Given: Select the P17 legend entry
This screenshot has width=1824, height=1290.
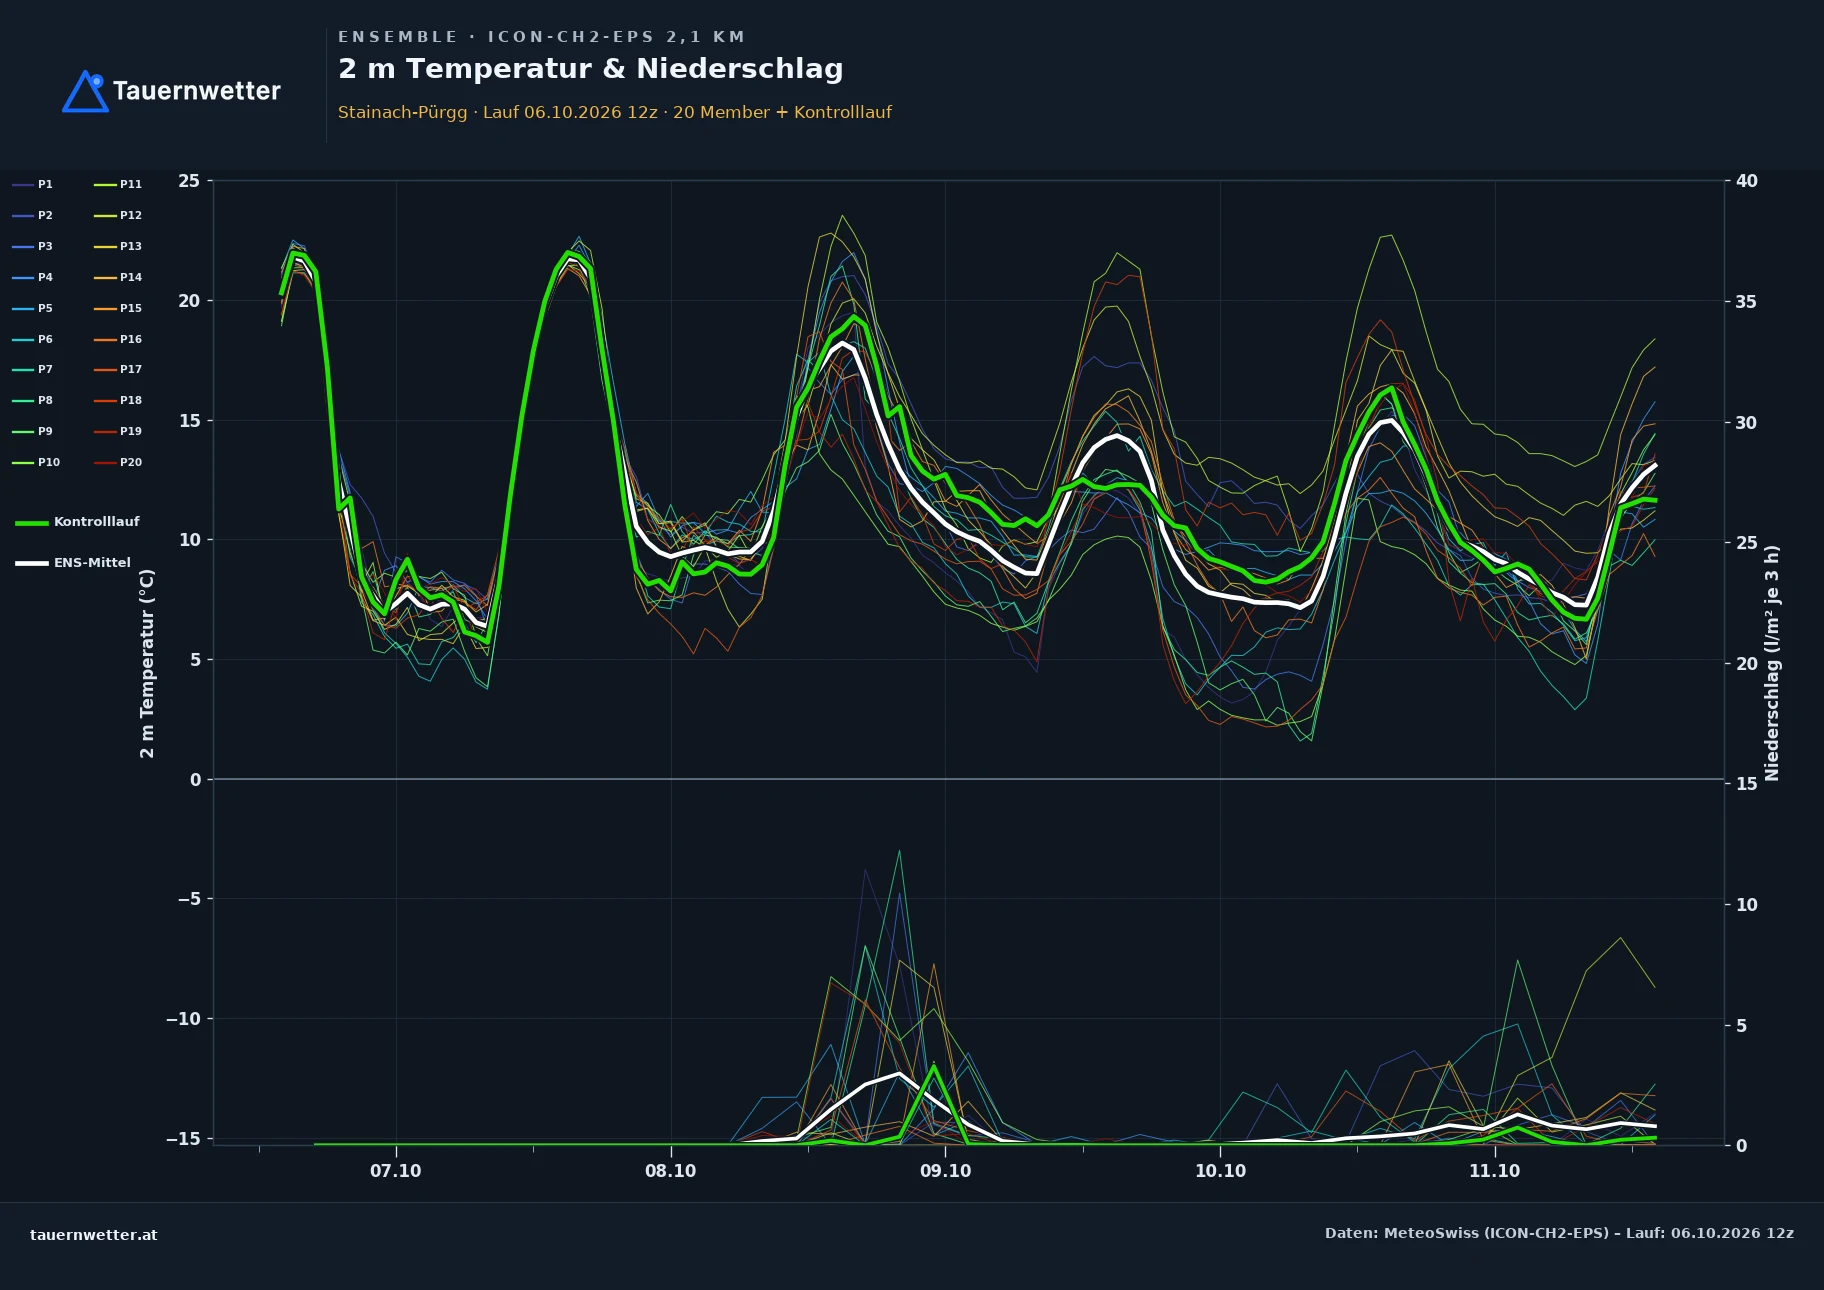Looking at the screenshot, I should [118, 369].
